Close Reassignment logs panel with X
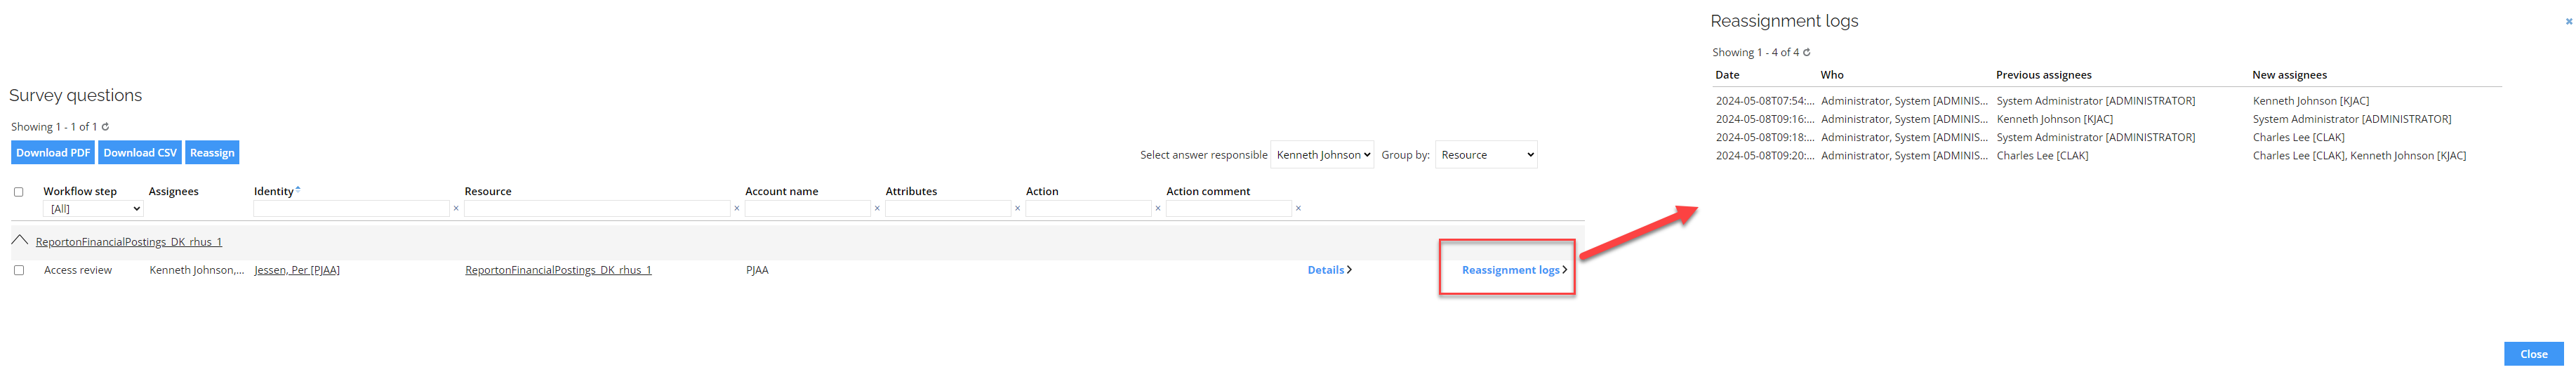This screenshot has height=372, width=2576. click(x=2568, y=21)
